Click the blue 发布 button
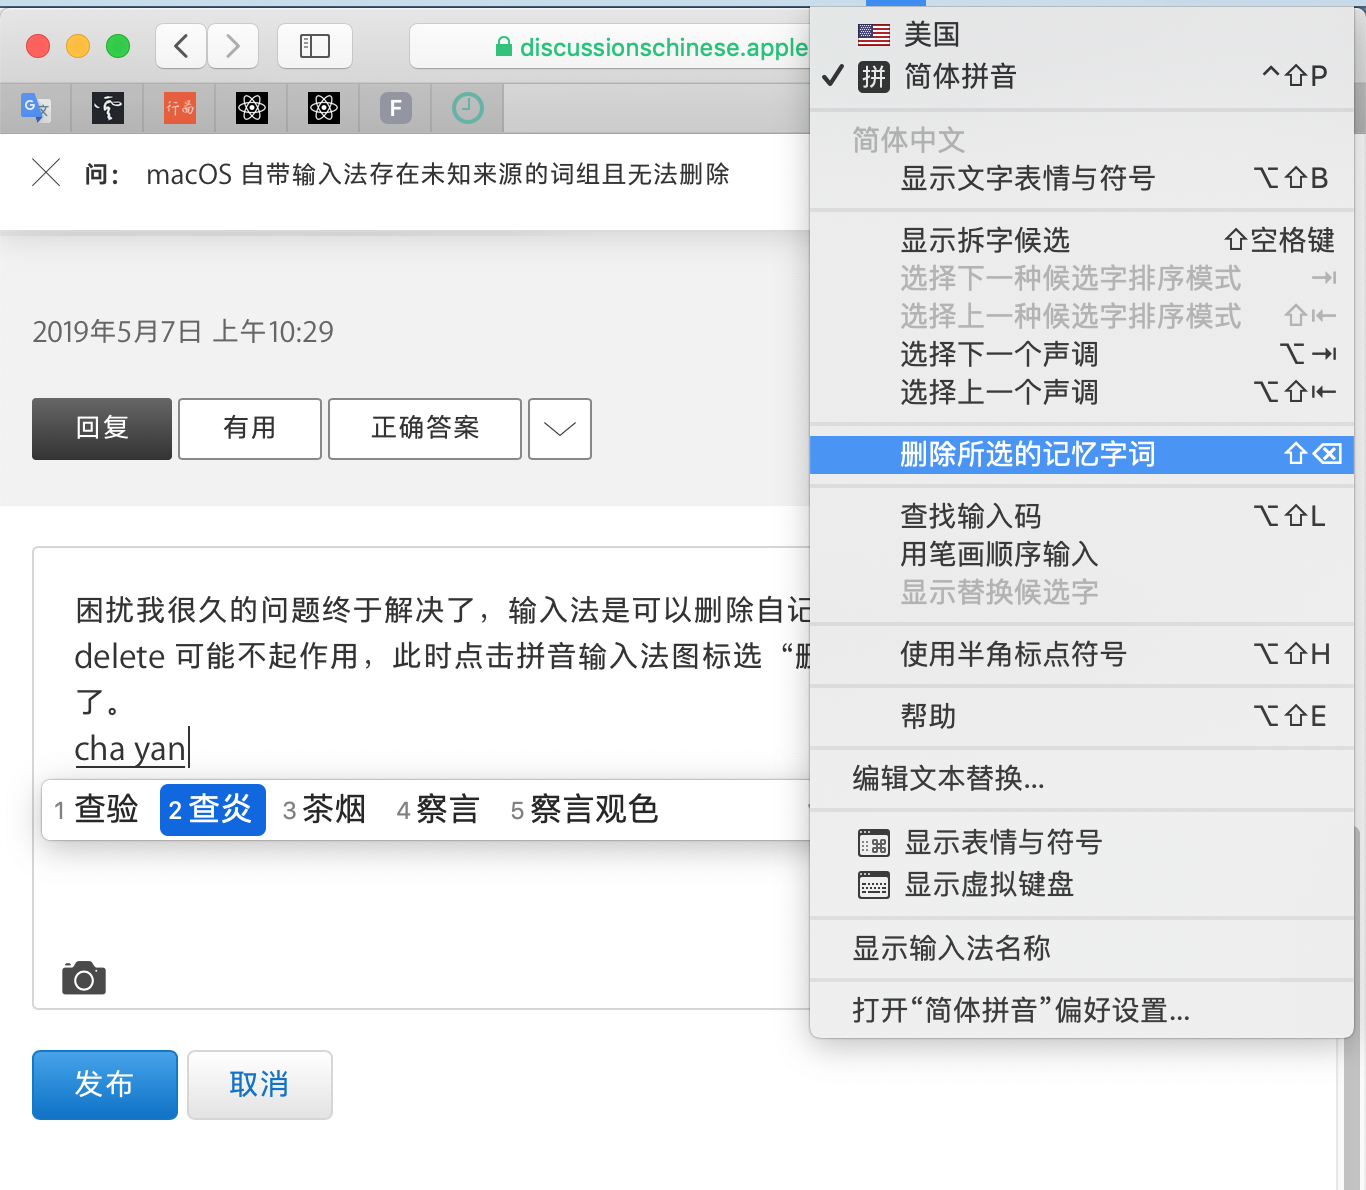This screenshot has width=1366, height=1190. 105,1084
